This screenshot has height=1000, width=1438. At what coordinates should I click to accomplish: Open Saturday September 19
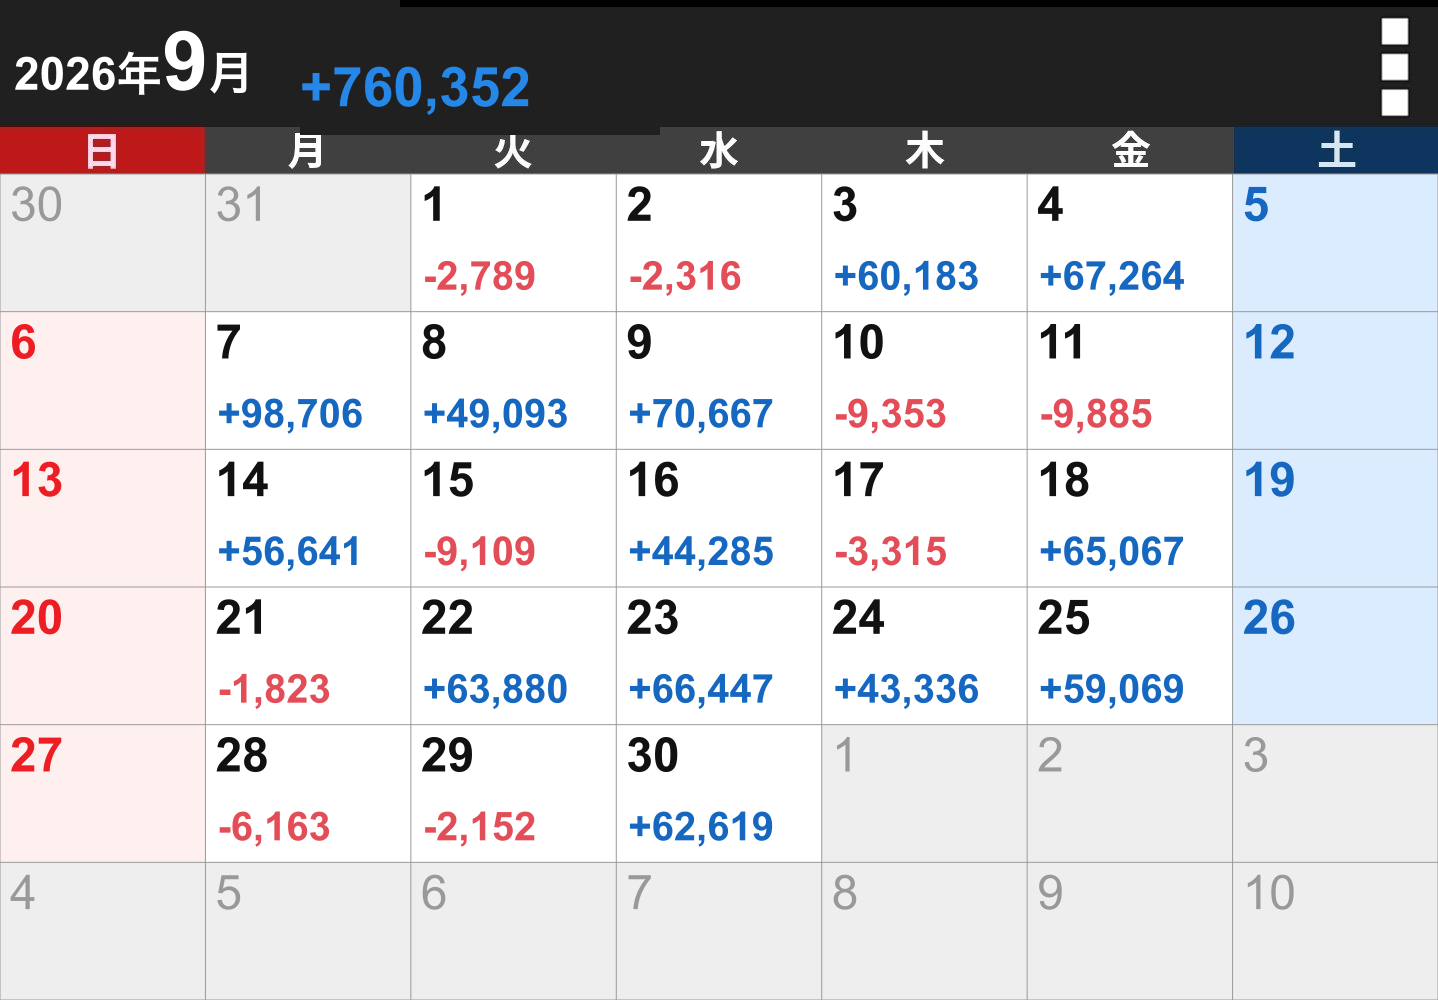(x=1336, y=518)
